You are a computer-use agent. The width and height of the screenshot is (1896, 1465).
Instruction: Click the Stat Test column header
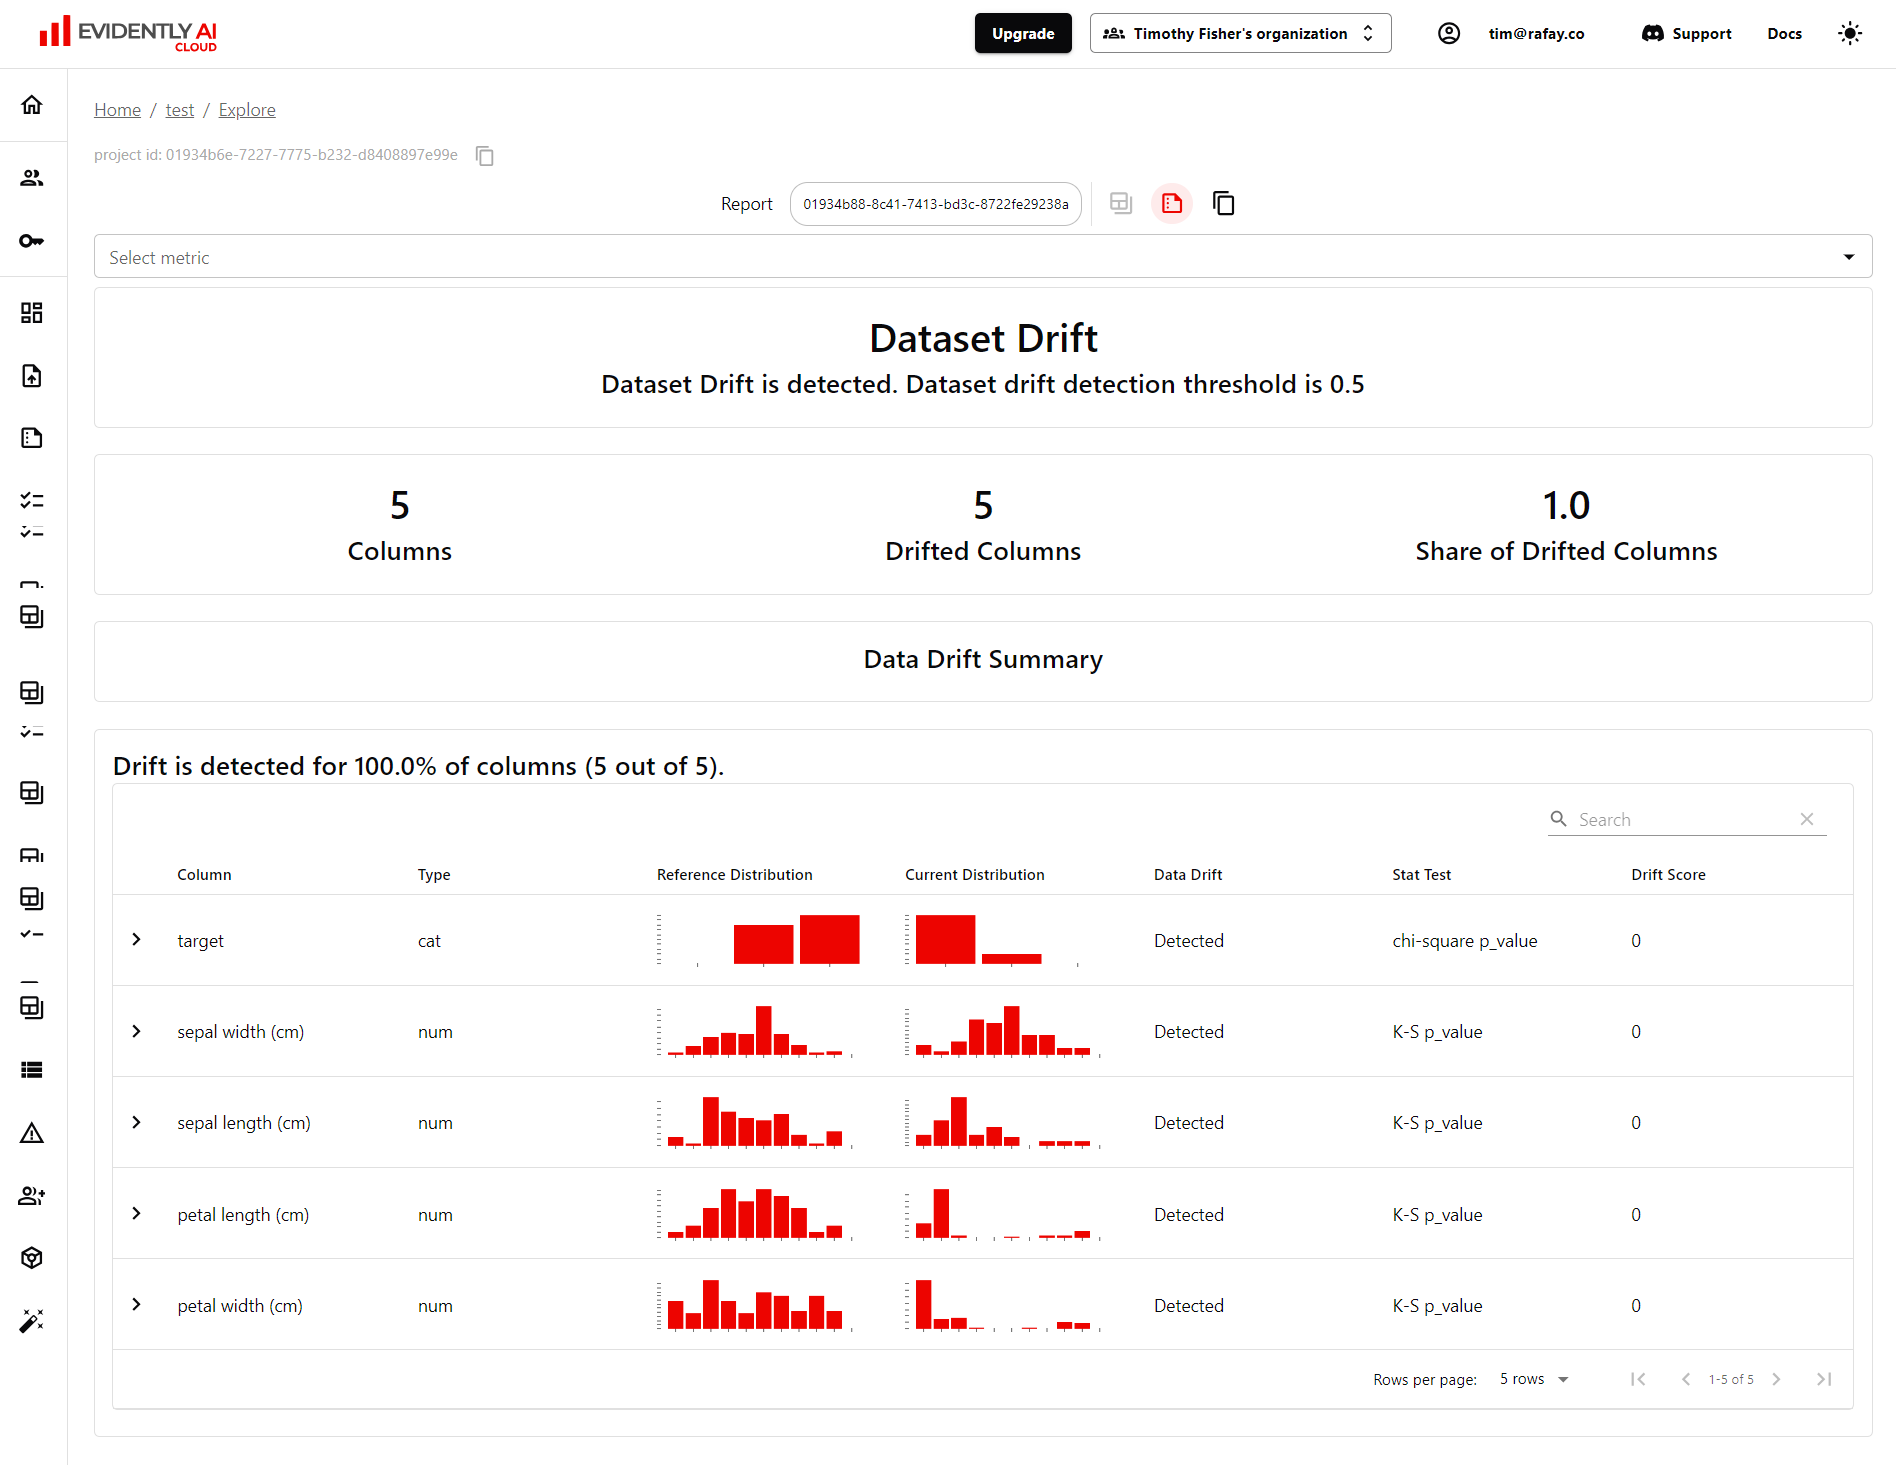click(x=1421, y=874)
